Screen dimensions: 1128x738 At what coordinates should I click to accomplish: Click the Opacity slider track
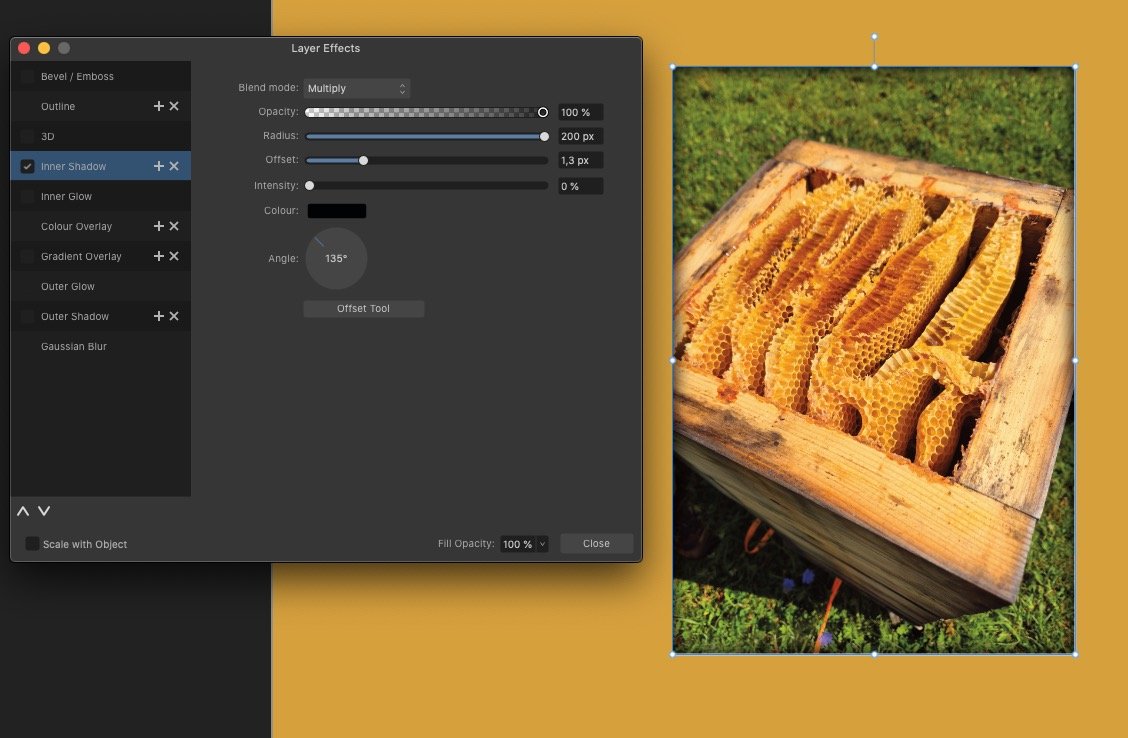click(427, 112)
